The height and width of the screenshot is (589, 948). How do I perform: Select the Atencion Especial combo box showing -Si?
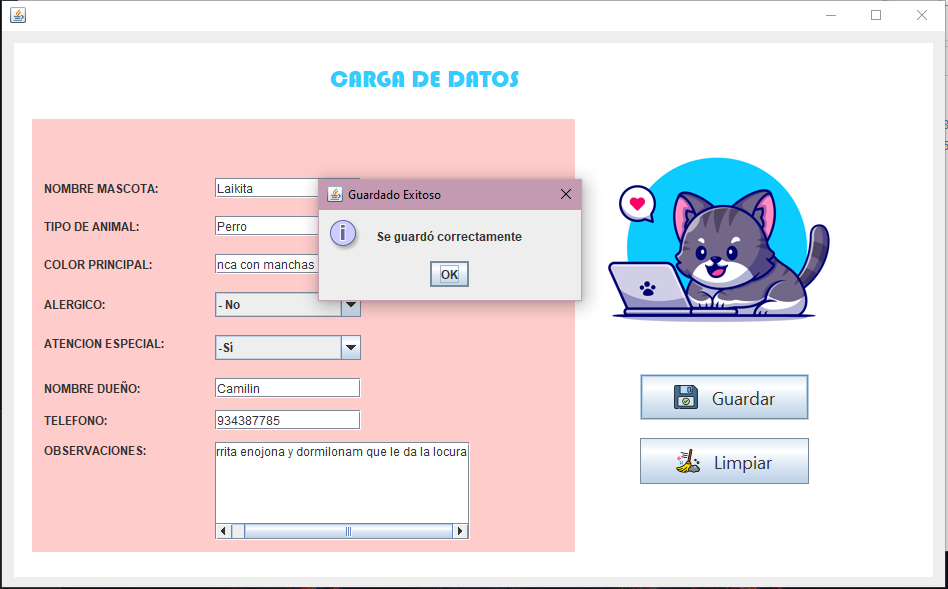pyautogui.click(x=278, y=347)
